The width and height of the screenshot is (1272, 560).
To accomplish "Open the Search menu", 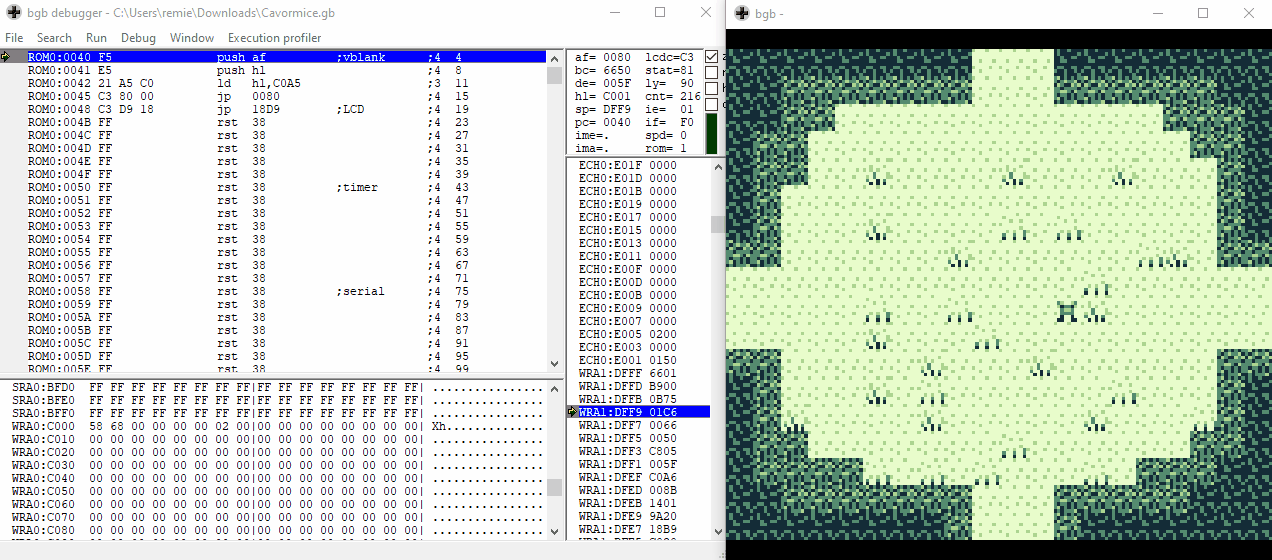I will click(54, 38).
